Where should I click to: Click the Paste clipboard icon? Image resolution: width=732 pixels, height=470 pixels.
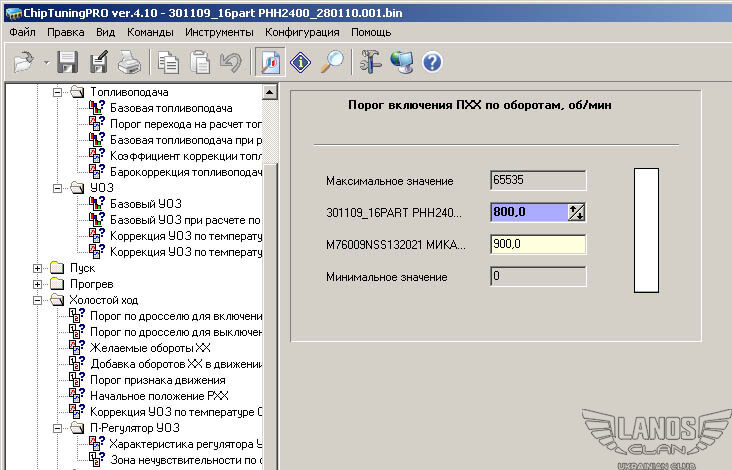[200, 62]
